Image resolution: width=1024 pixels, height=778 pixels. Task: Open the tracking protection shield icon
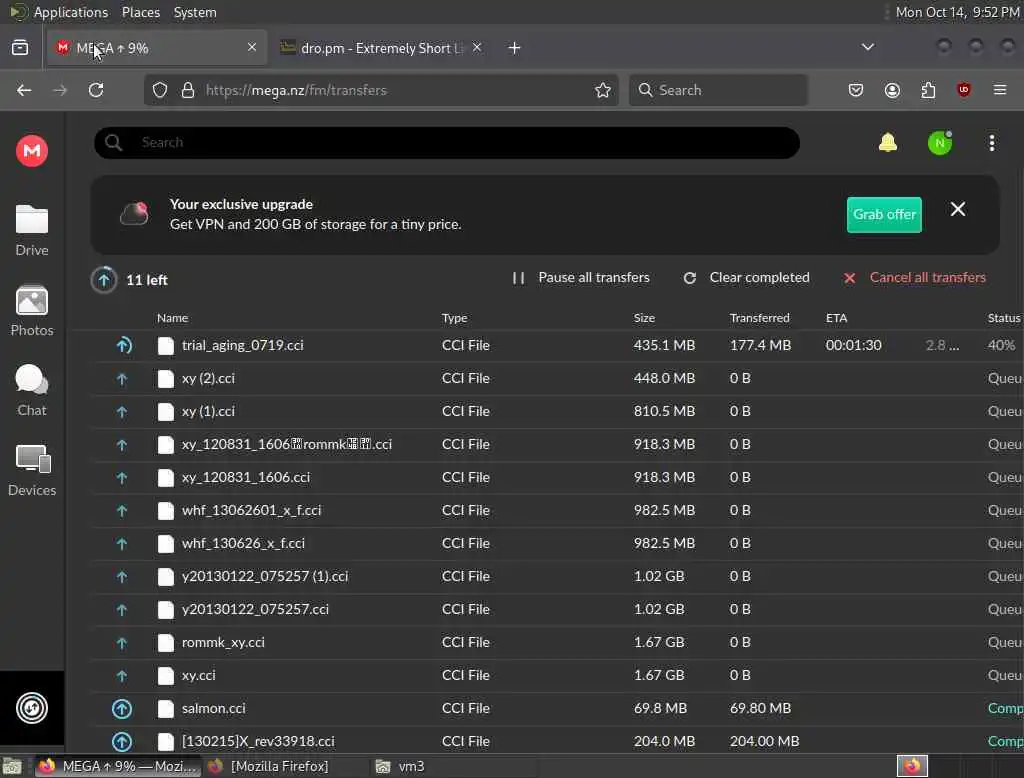(160, 90)
